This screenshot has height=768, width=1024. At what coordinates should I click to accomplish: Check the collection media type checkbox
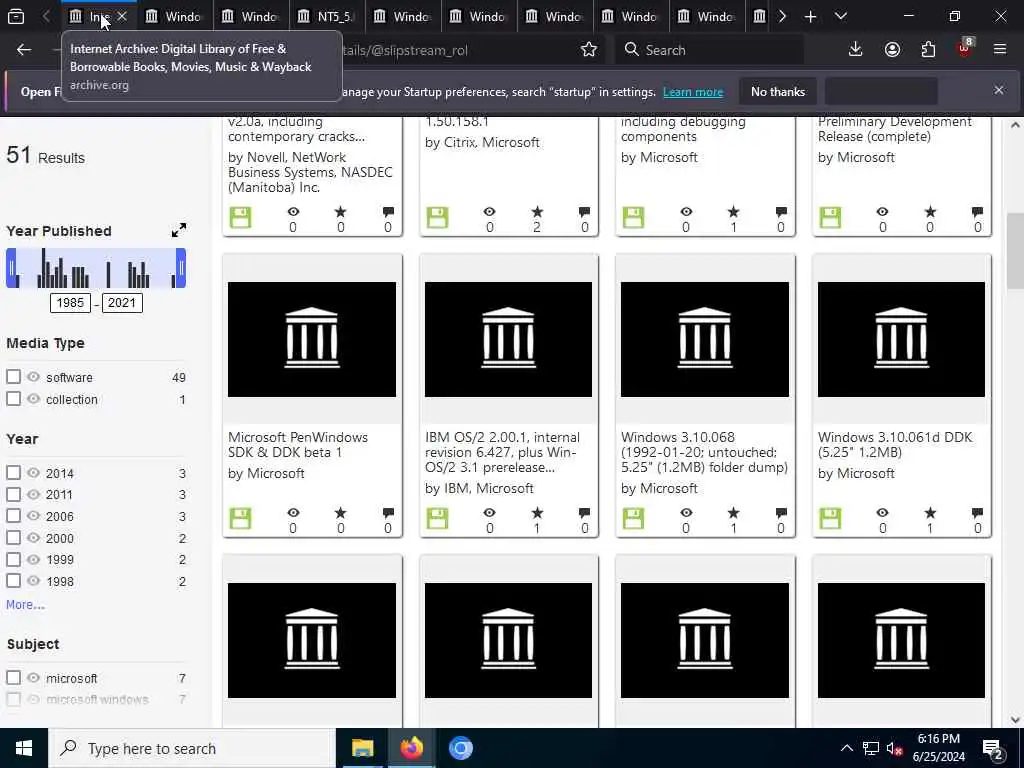point(13,398)
